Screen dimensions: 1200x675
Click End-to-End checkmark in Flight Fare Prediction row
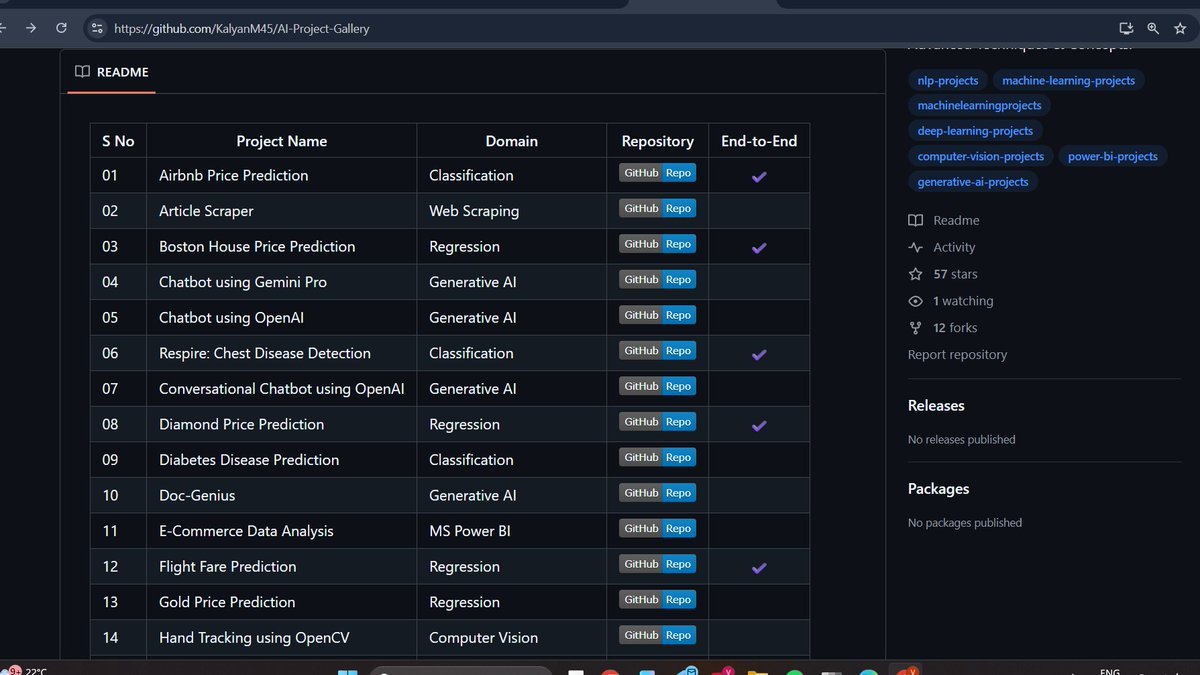coord(759,567)
